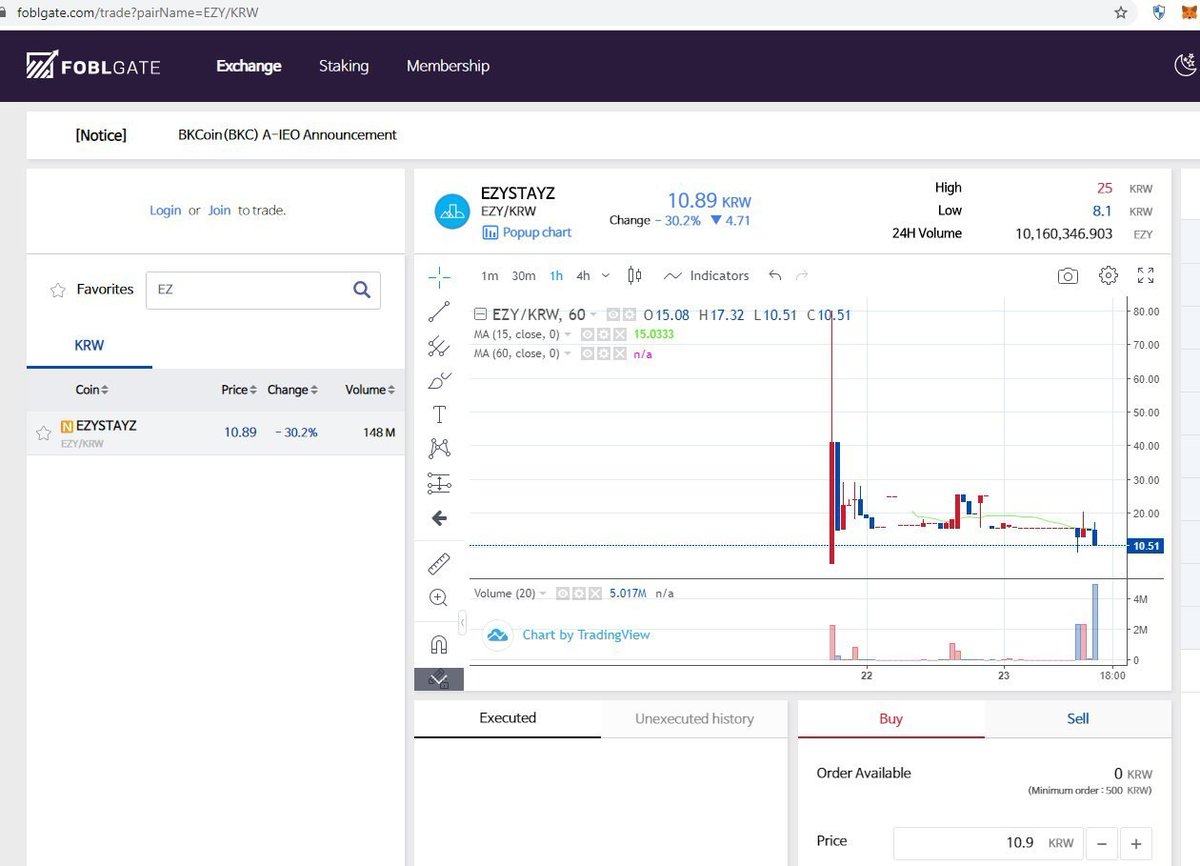Select the text annotation tool
This screenshot has width=1200, height=866.
[x=438, y=414]
